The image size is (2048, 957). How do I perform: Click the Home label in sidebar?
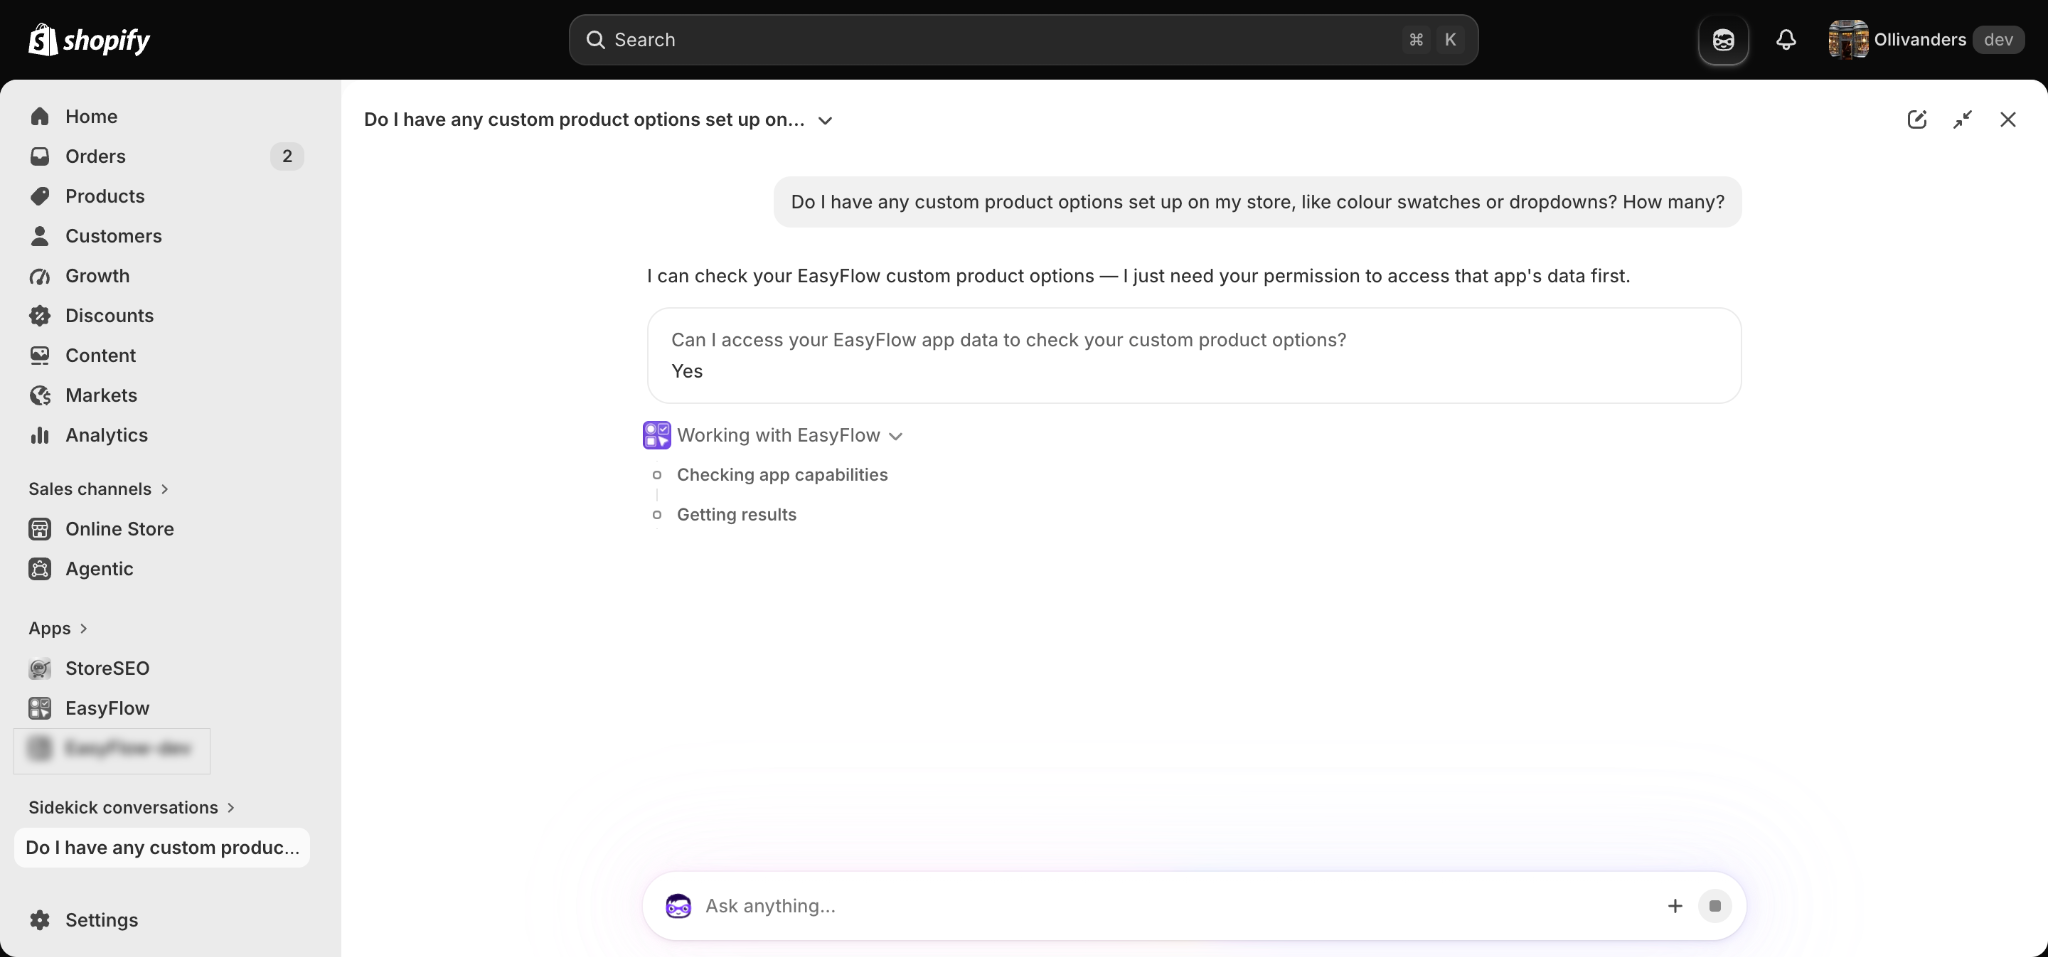pyautogui.click(x=91, y=117)
